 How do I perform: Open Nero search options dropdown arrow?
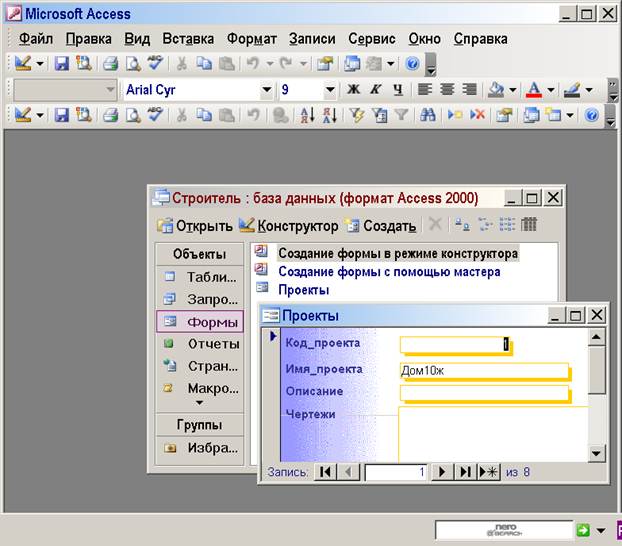click(601, 530)
